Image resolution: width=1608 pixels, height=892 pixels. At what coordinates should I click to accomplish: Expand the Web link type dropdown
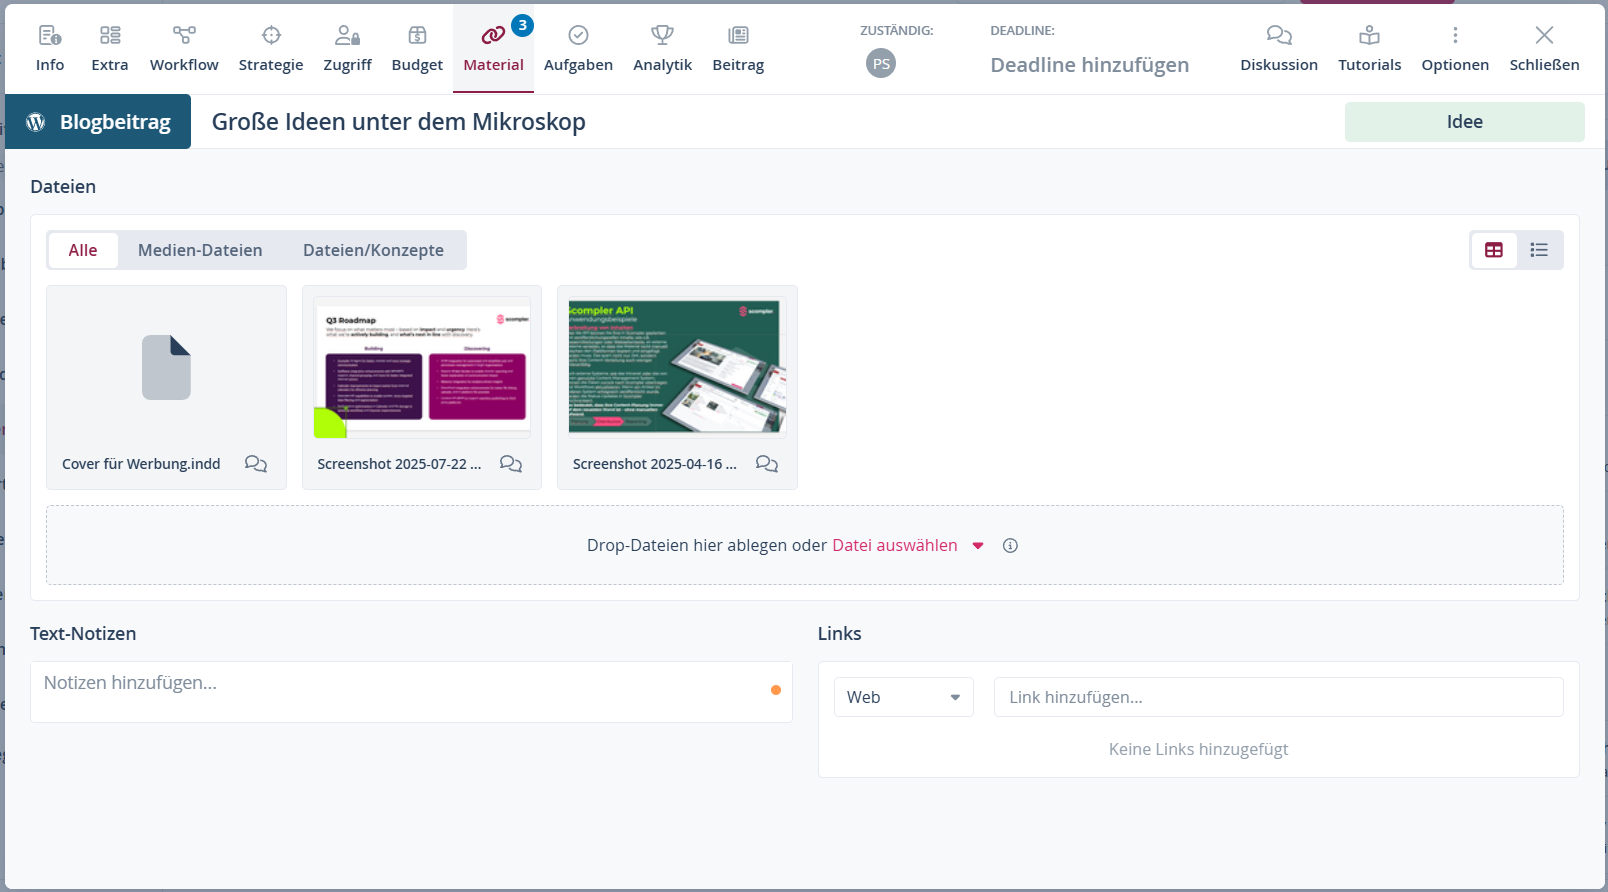pos(903,697)
